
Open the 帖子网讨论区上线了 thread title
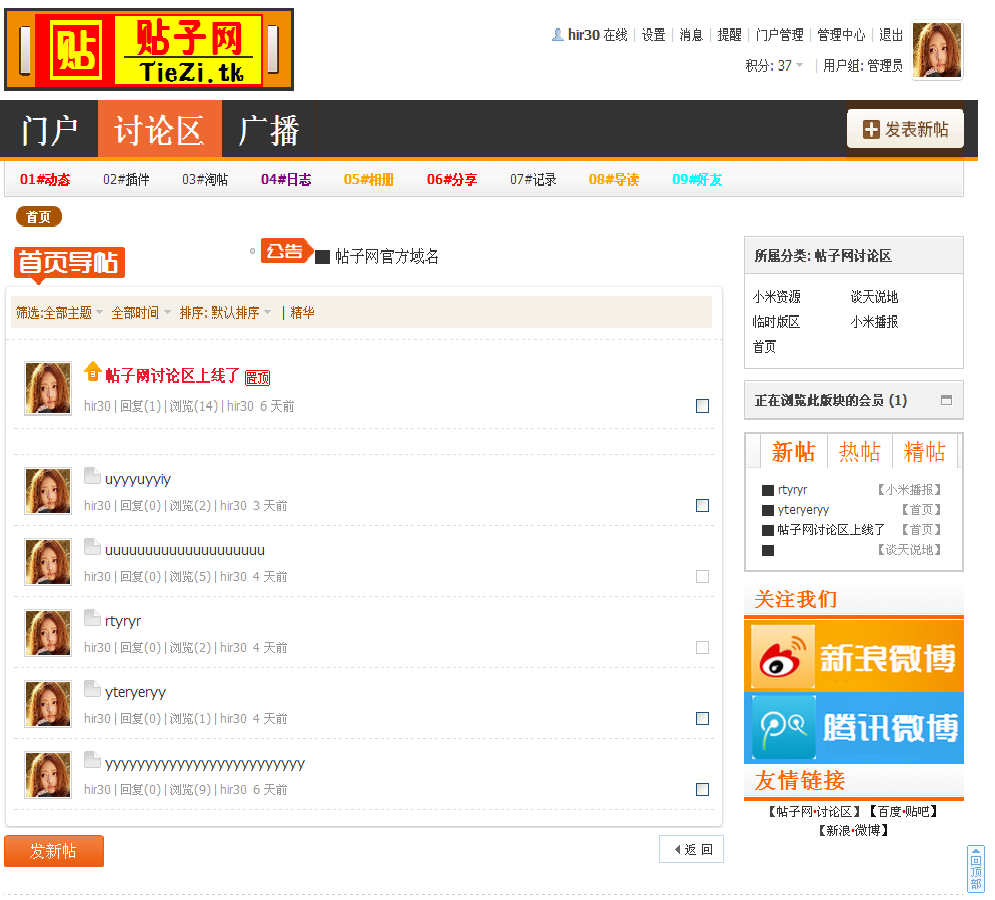[x=172, y=376]
